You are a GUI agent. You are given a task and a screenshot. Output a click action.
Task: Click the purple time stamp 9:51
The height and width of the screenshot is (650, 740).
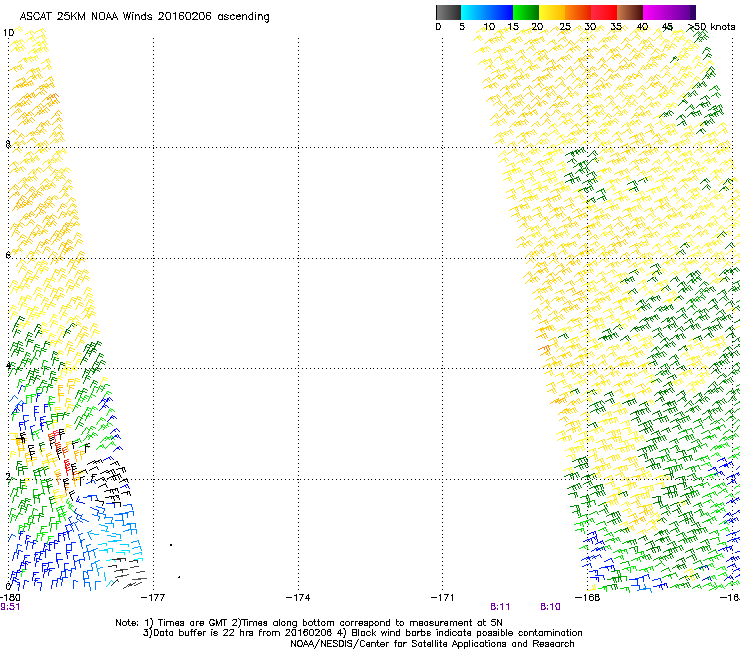tap(10, 607)
